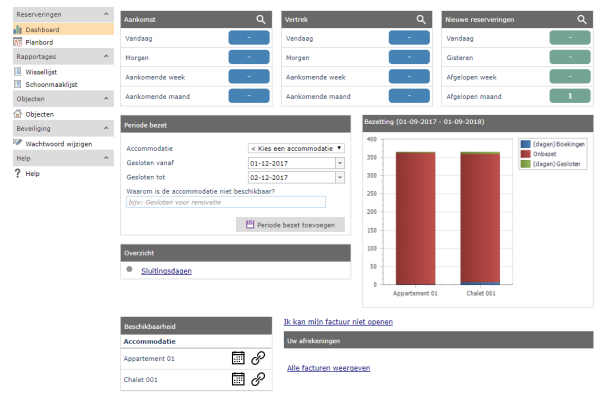Click the link icon for Chalet 001
This screenshot has height=407, width=607.
[258, 379]
